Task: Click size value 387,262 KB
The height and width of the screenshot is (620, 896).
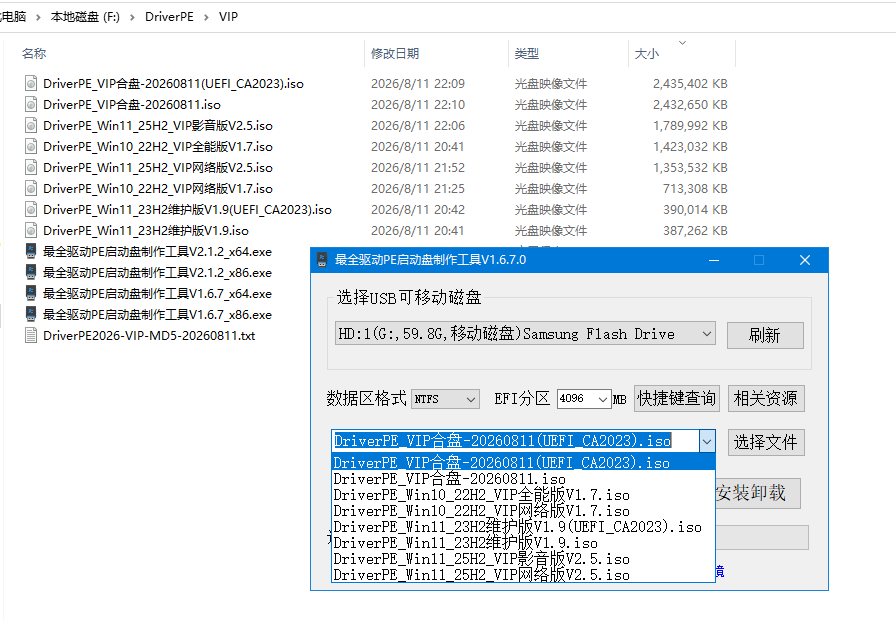Action: (695, 231)
